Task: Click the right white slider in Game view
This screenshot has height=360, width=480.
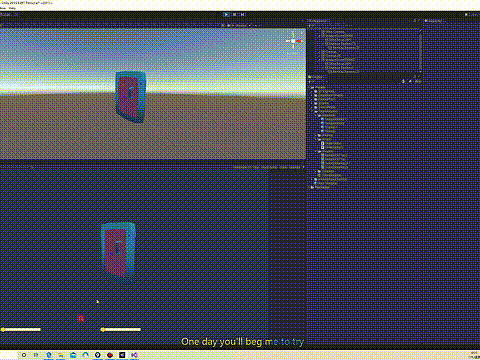Action: (x=121, y=330)
